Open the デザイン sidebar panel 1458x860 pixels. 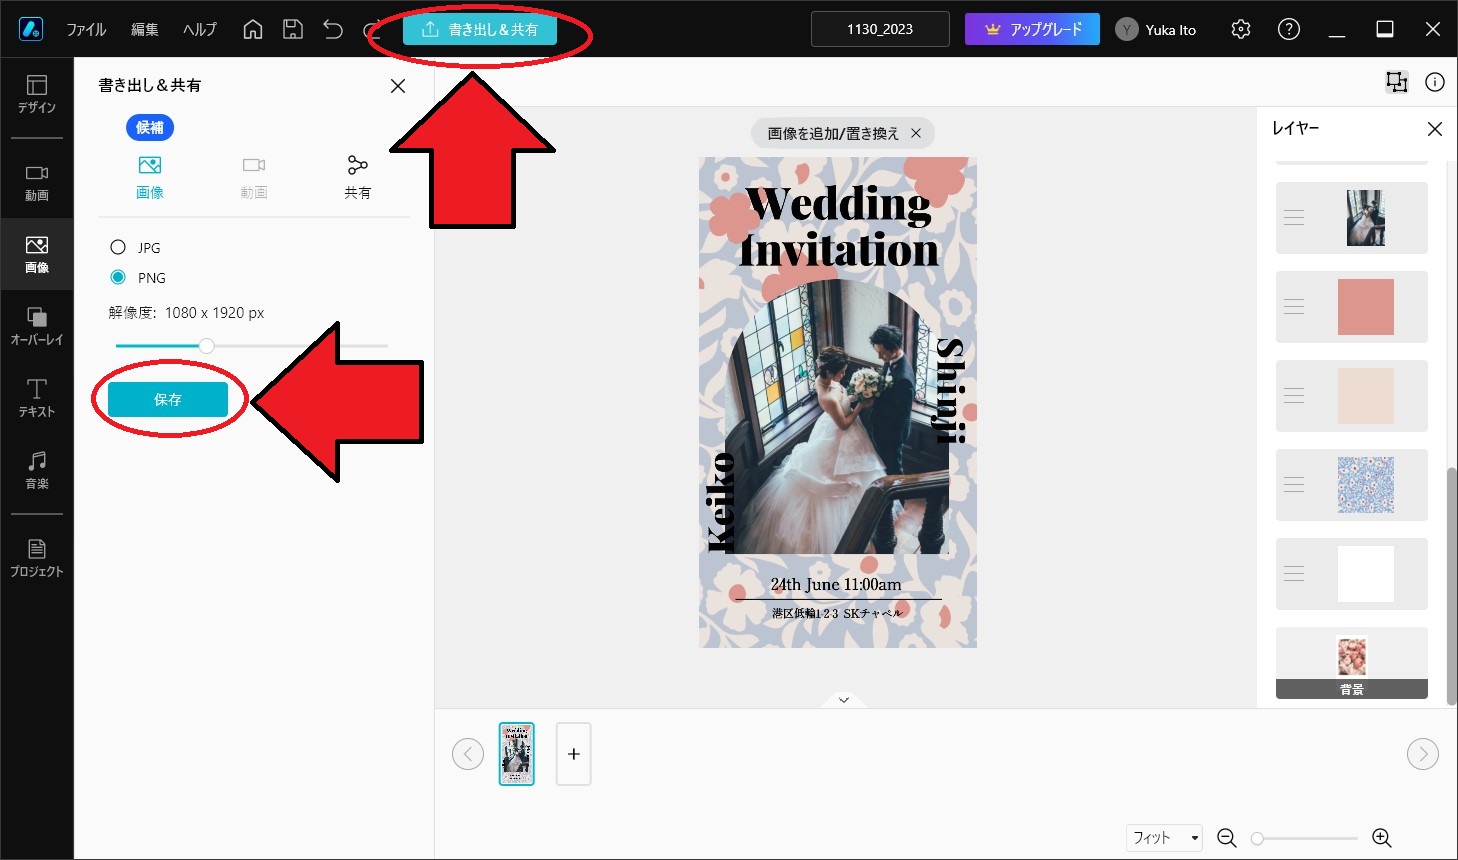coord(36,94)
